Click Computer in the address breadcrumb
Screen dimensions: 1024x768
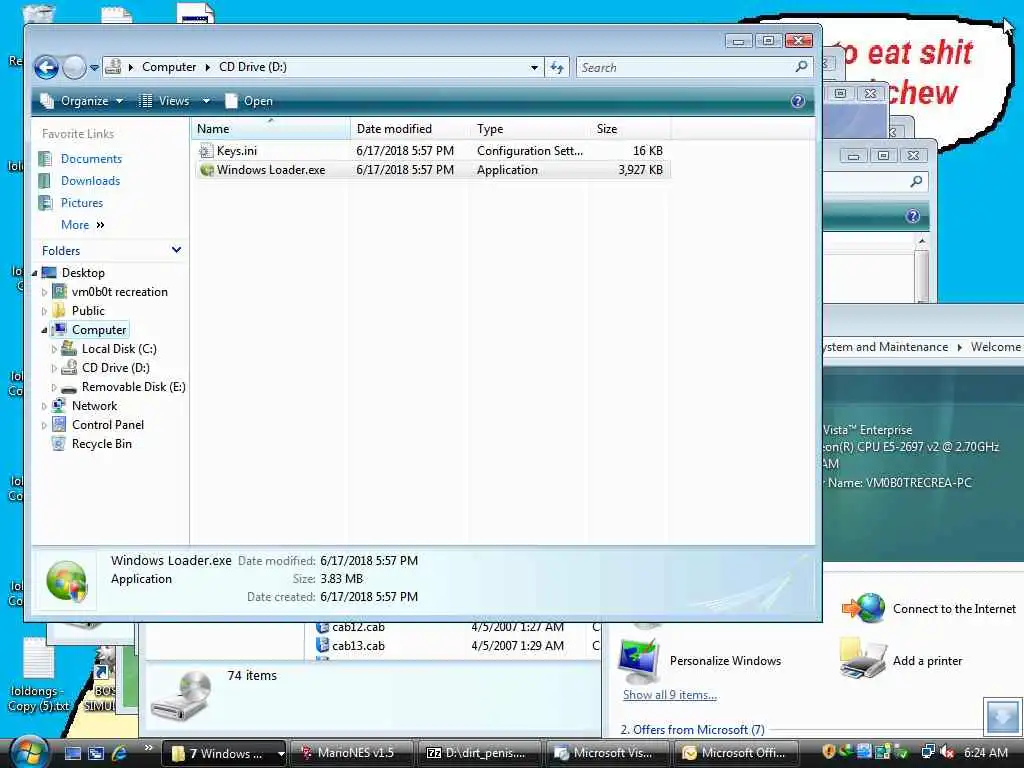[x=169, y=67]
